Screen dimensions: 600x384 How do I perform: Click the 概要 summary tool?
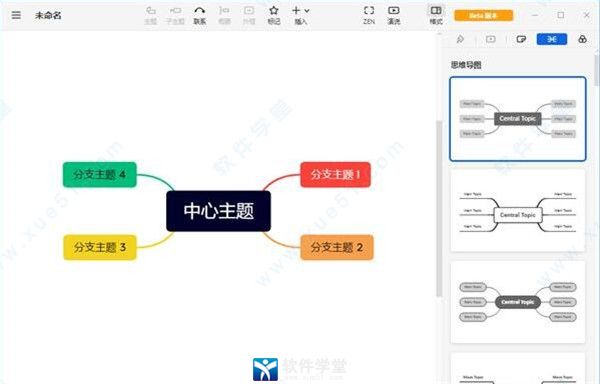pos(224,15)
